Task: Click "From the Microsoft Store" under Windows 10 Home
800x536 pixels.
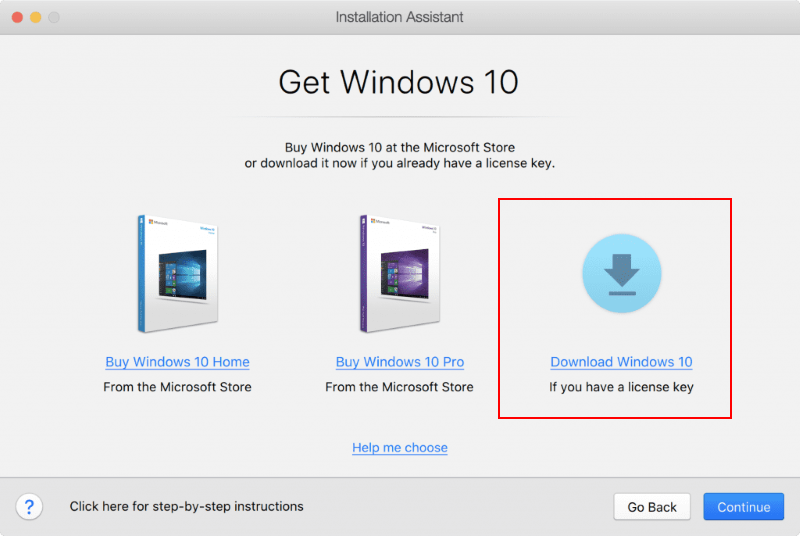Action: (x=177, y=387)
